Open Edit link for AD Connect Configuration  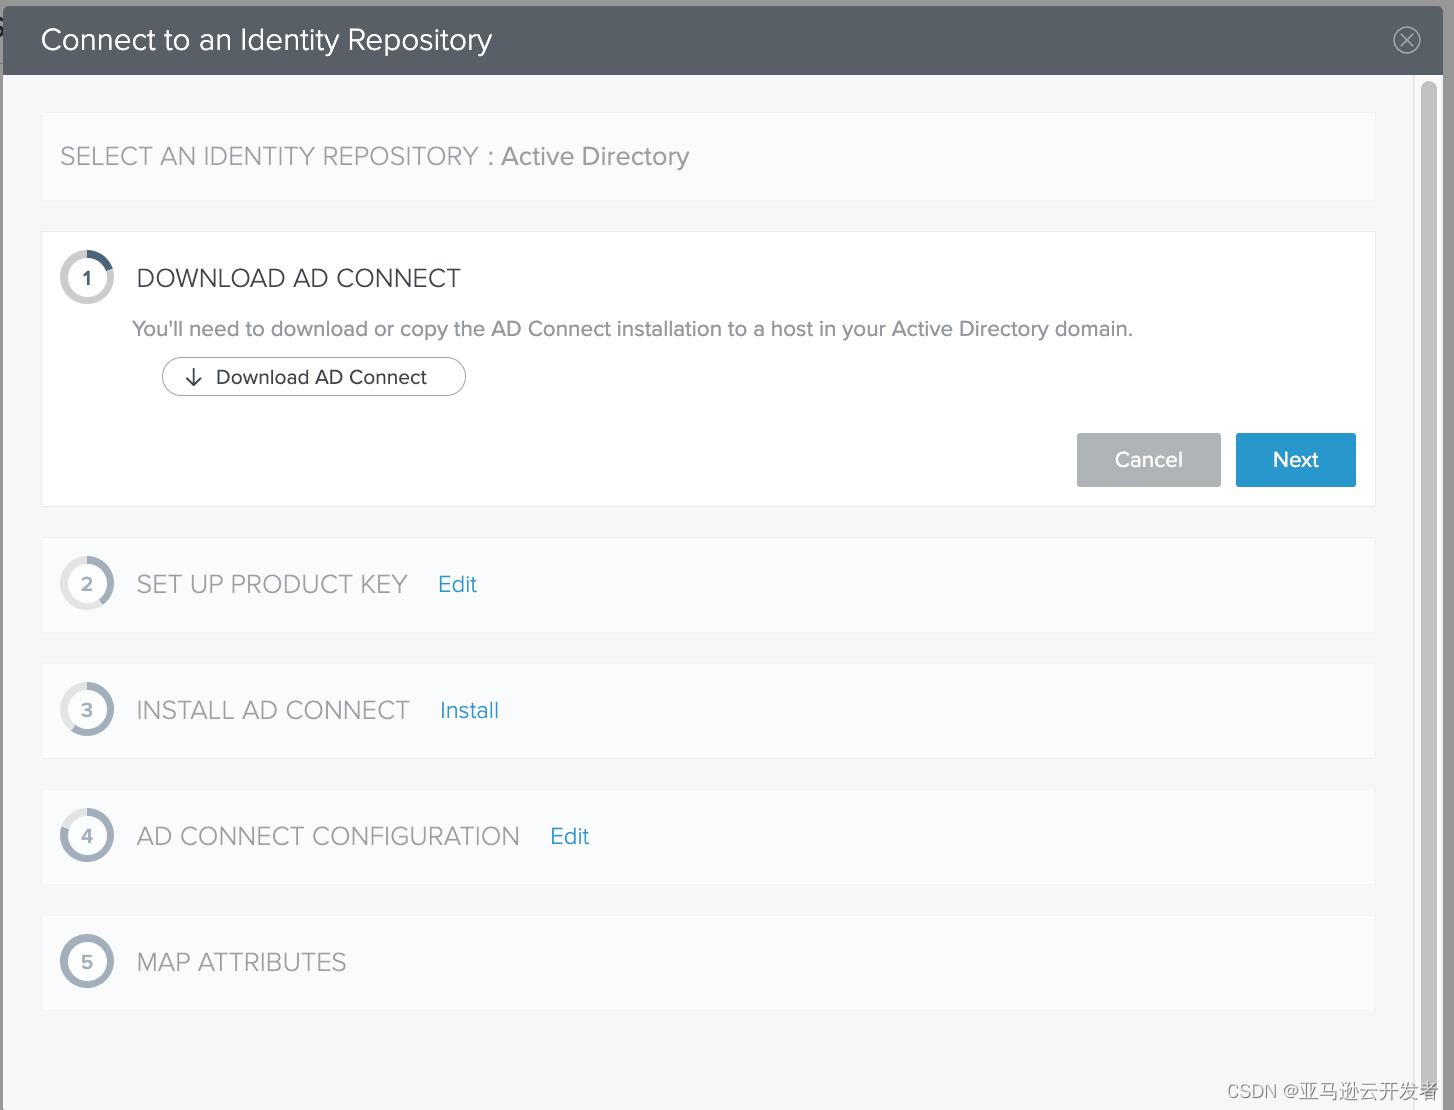tap(569, 836)
